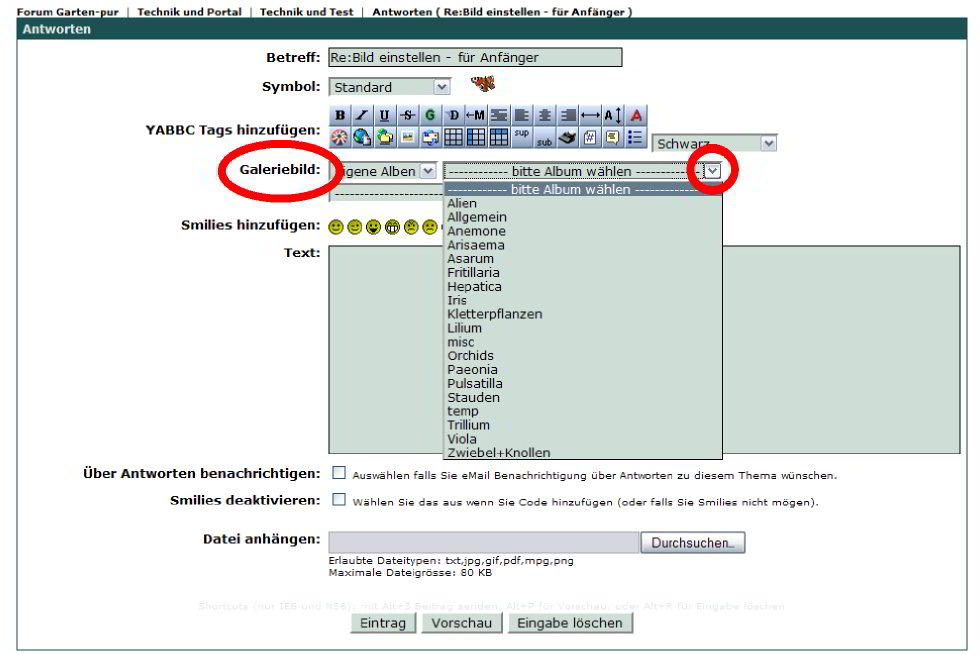Screen dimensions: 980x655
Task: Insert the first yellow smiley face
Action: 337,227
